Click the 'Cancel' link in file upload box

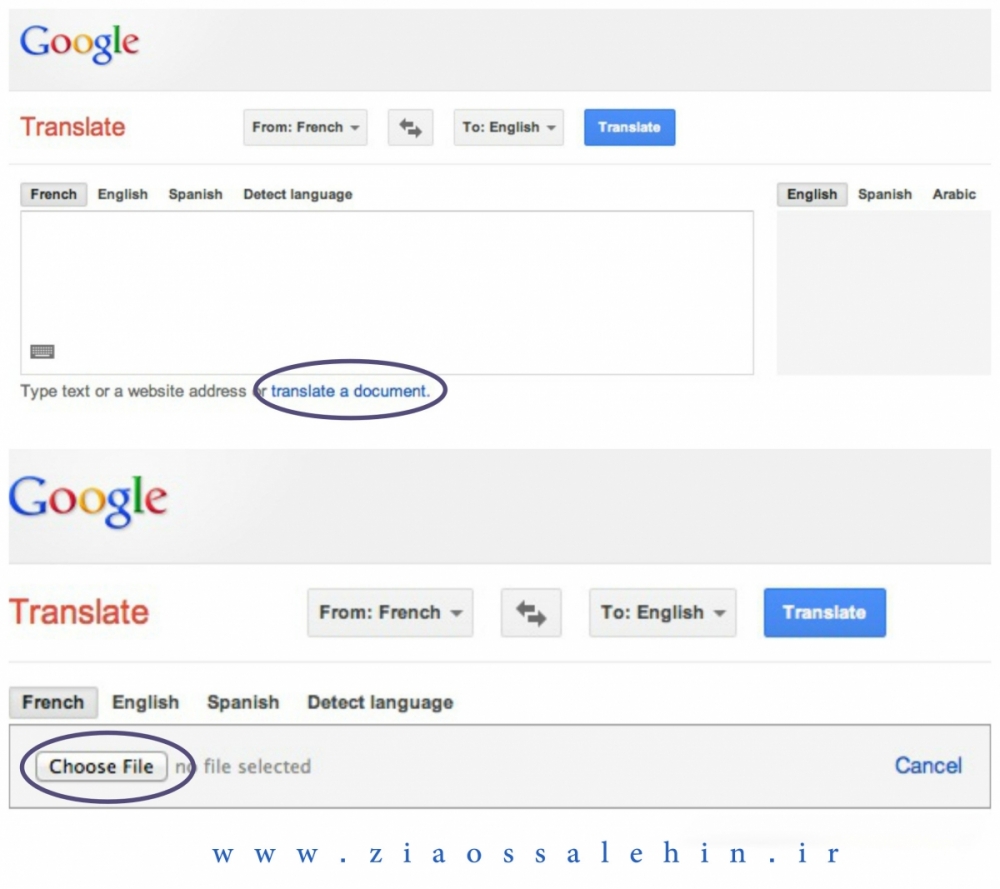928,765
